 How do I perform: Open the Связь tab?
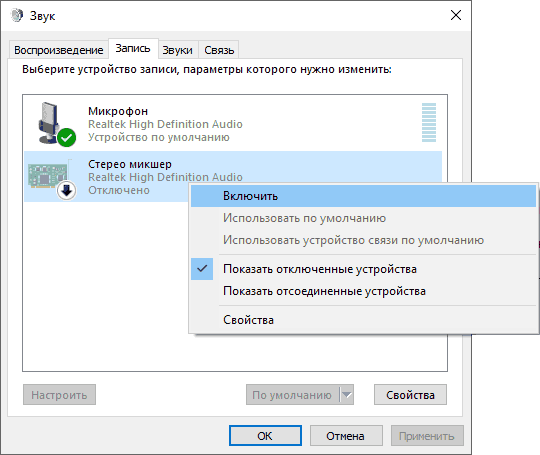(x=219, y=50)
